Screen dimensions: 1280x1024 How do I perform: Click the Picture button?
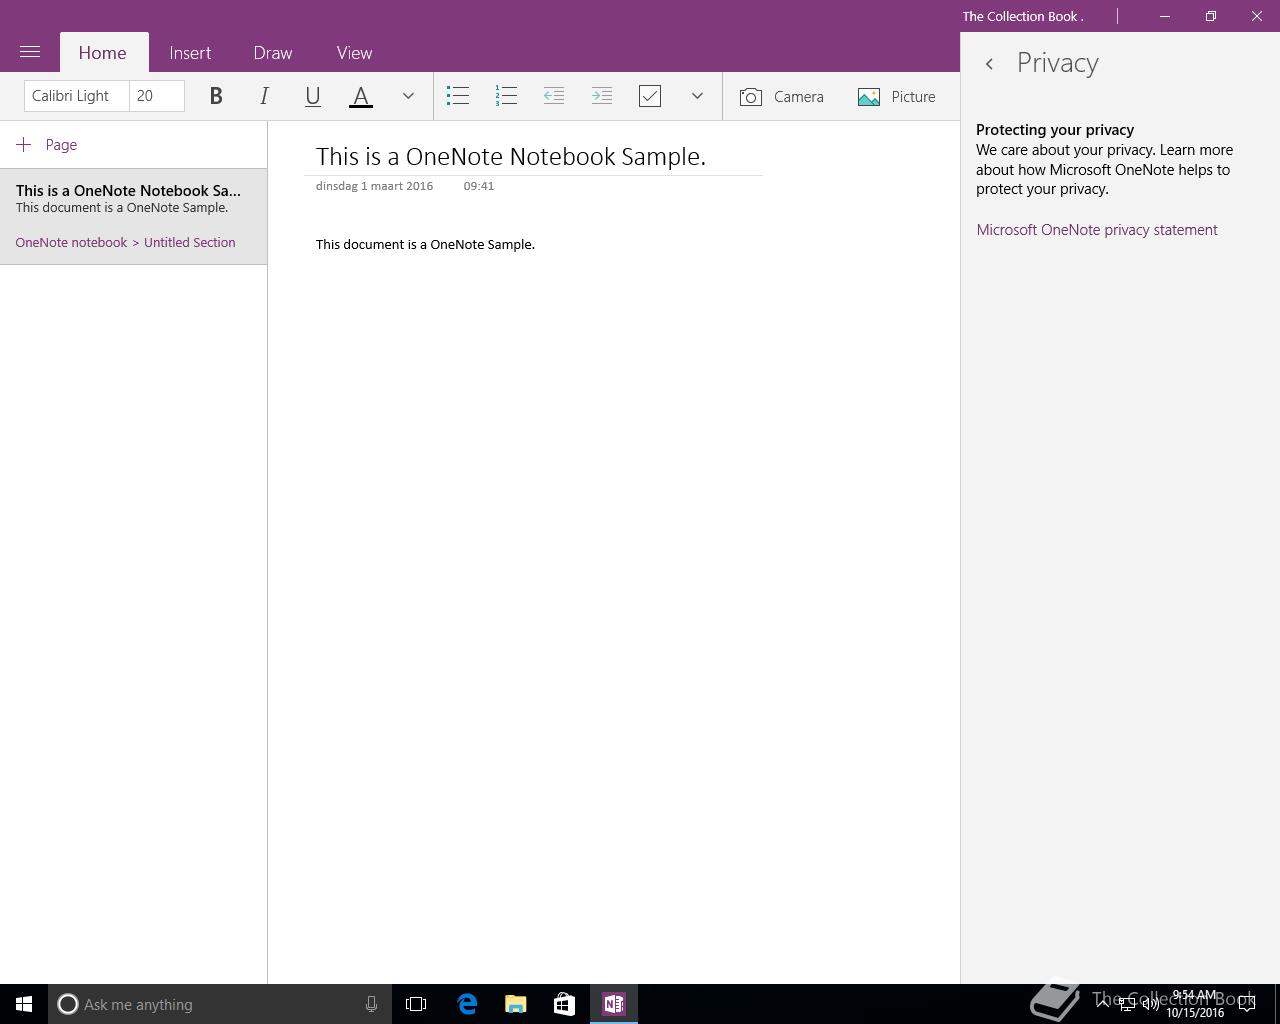[x=897, y=97]
